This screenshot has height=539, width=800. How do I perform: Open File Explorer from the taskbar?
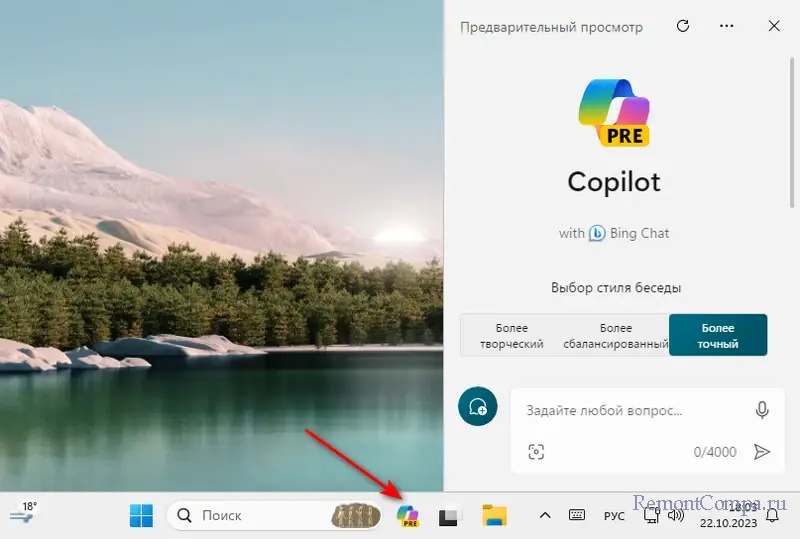tap(494, 516)
